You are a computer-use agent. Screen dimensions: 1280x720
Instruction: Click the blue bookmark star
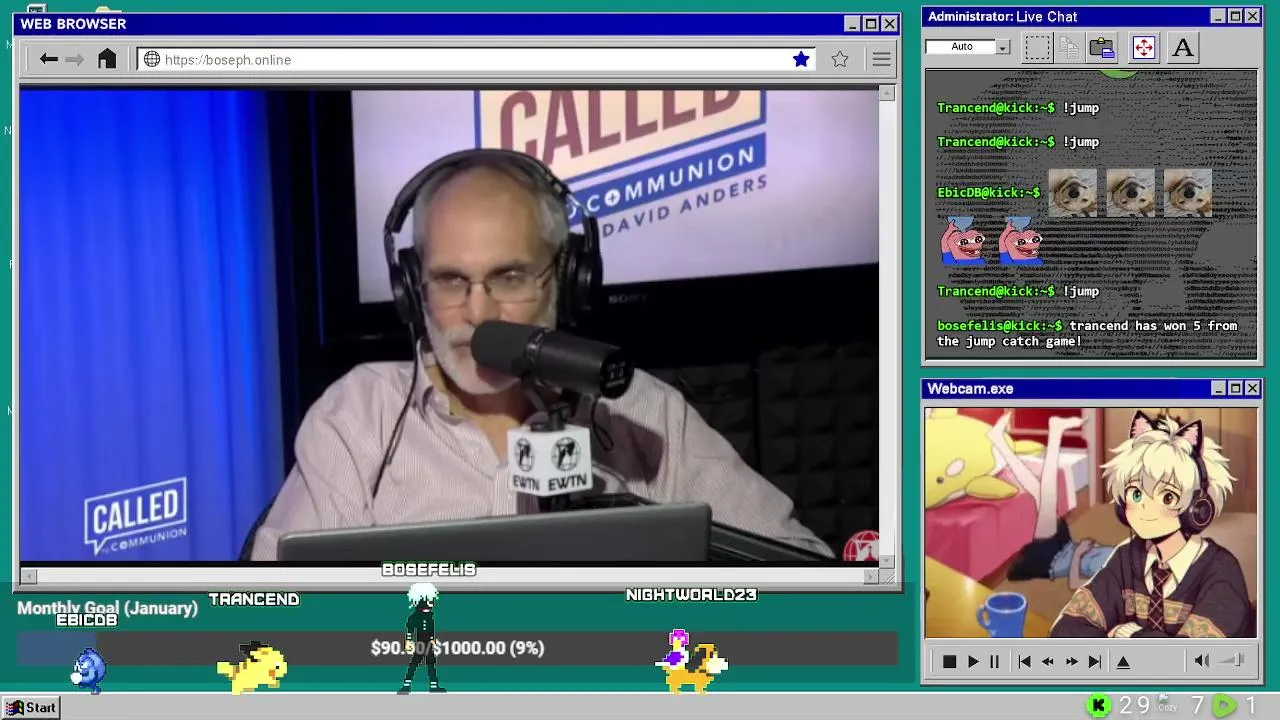801,59
